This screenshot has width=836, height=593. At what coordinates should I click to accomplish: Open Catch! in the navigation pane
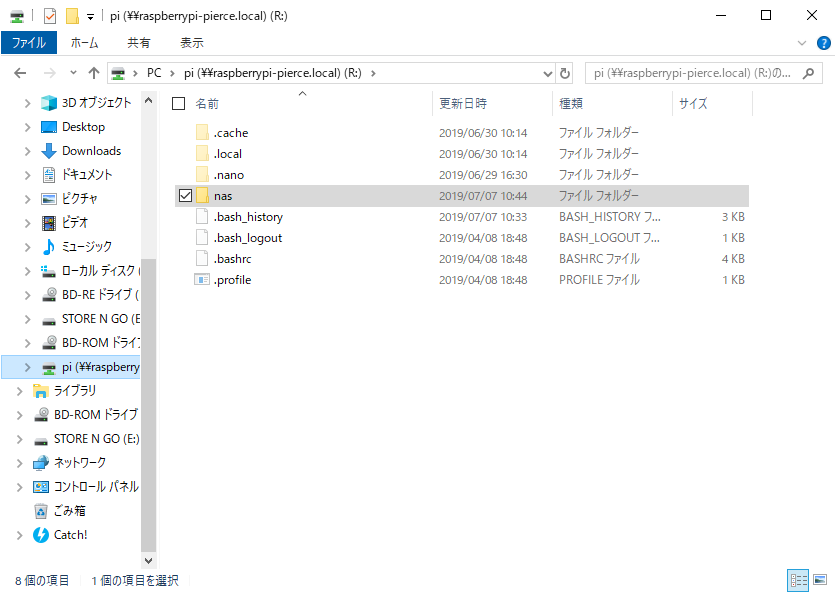70,534
